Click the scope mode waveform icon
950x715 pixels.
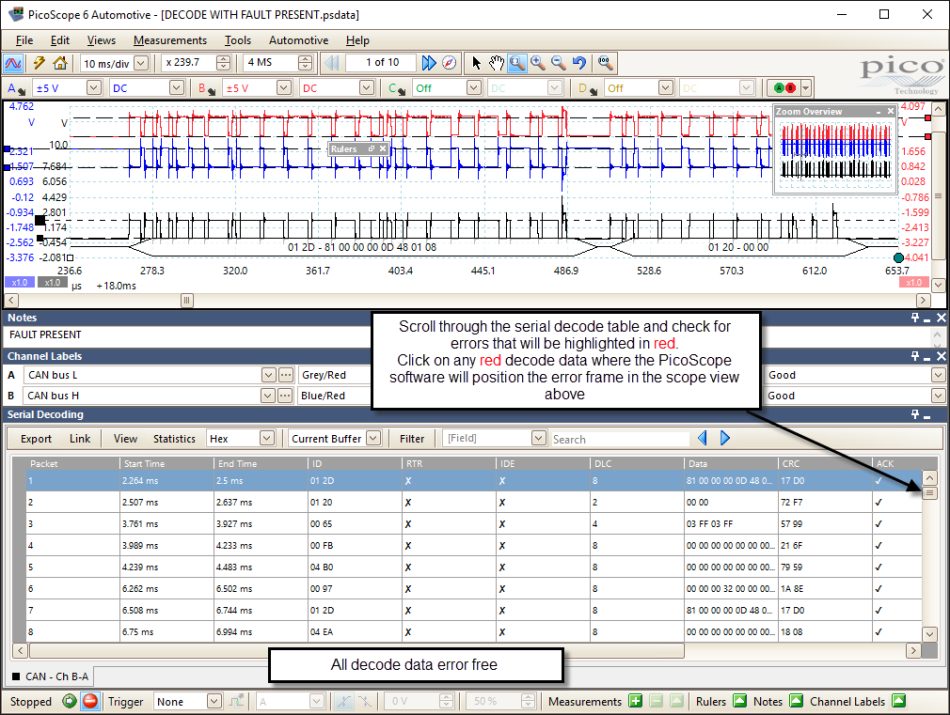(x=13, y=63)
